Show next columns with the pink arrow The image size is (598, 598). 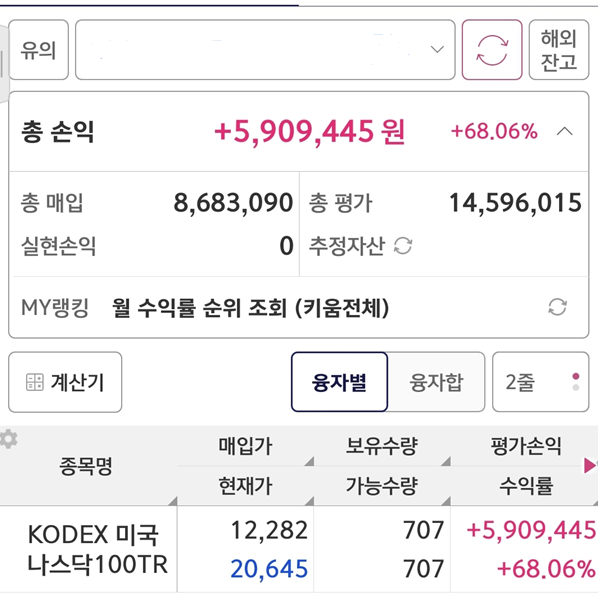click(x=590, y=465)
